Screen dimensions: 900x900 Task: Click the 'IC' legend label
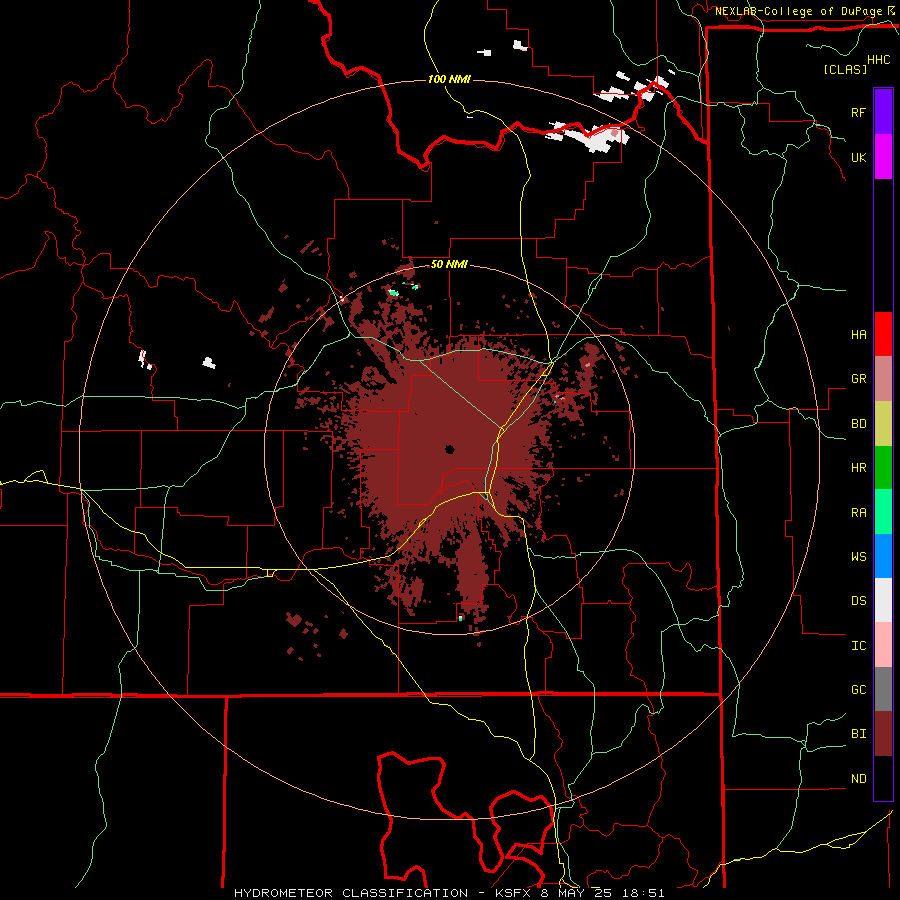[x=858, y=645]
